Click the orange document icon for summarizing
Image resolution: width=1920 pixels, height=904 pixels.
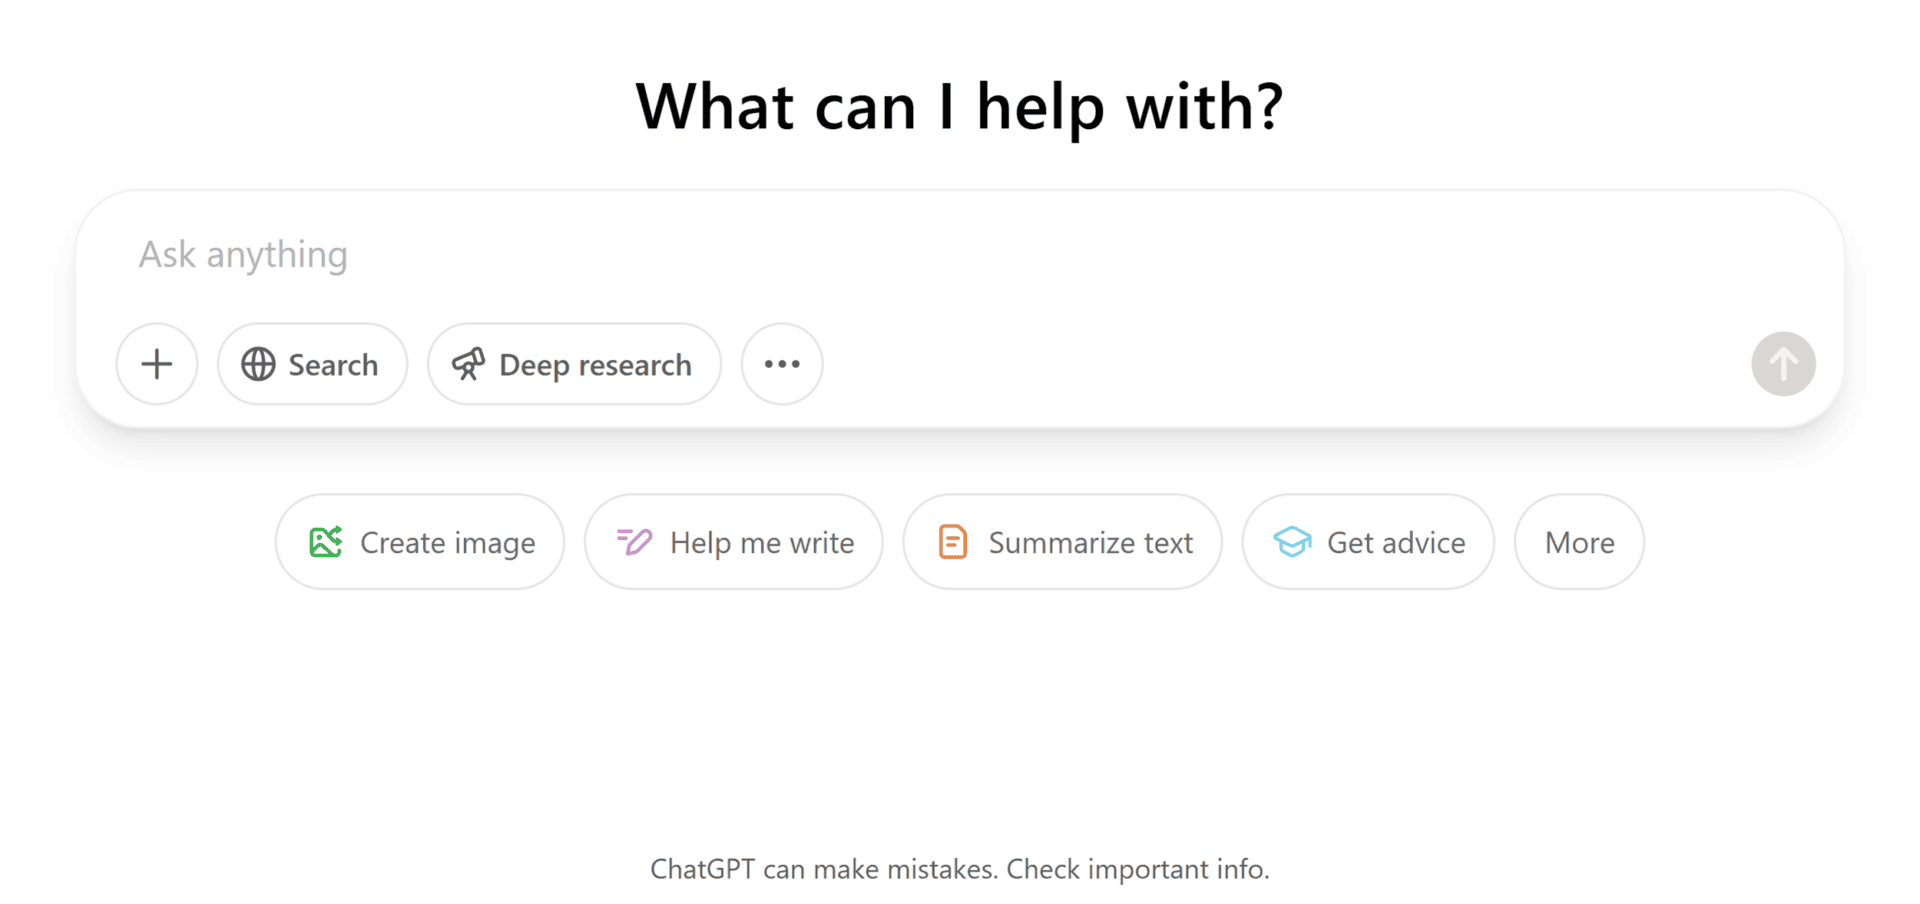click(953, 542)
